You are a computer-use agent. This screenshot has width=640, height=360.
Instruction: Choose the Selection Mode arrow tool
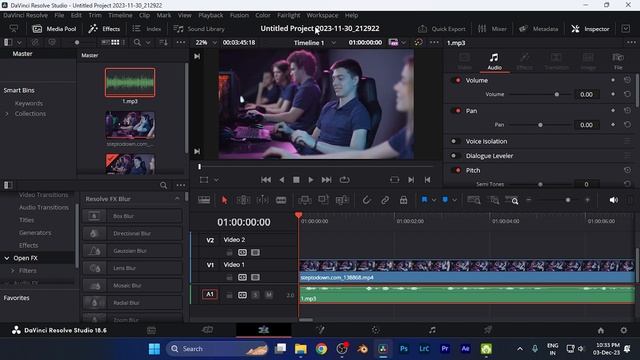point(224,200)
